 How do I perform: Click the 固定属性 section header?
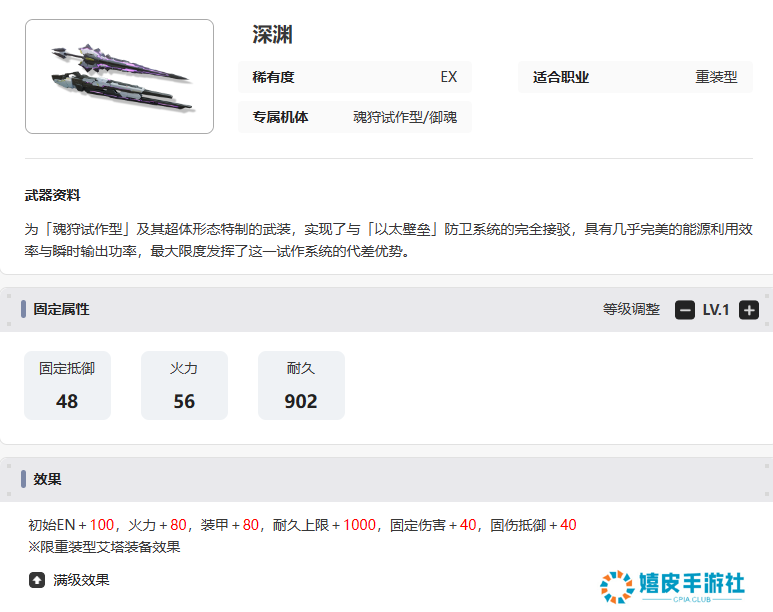click(62, 310)
